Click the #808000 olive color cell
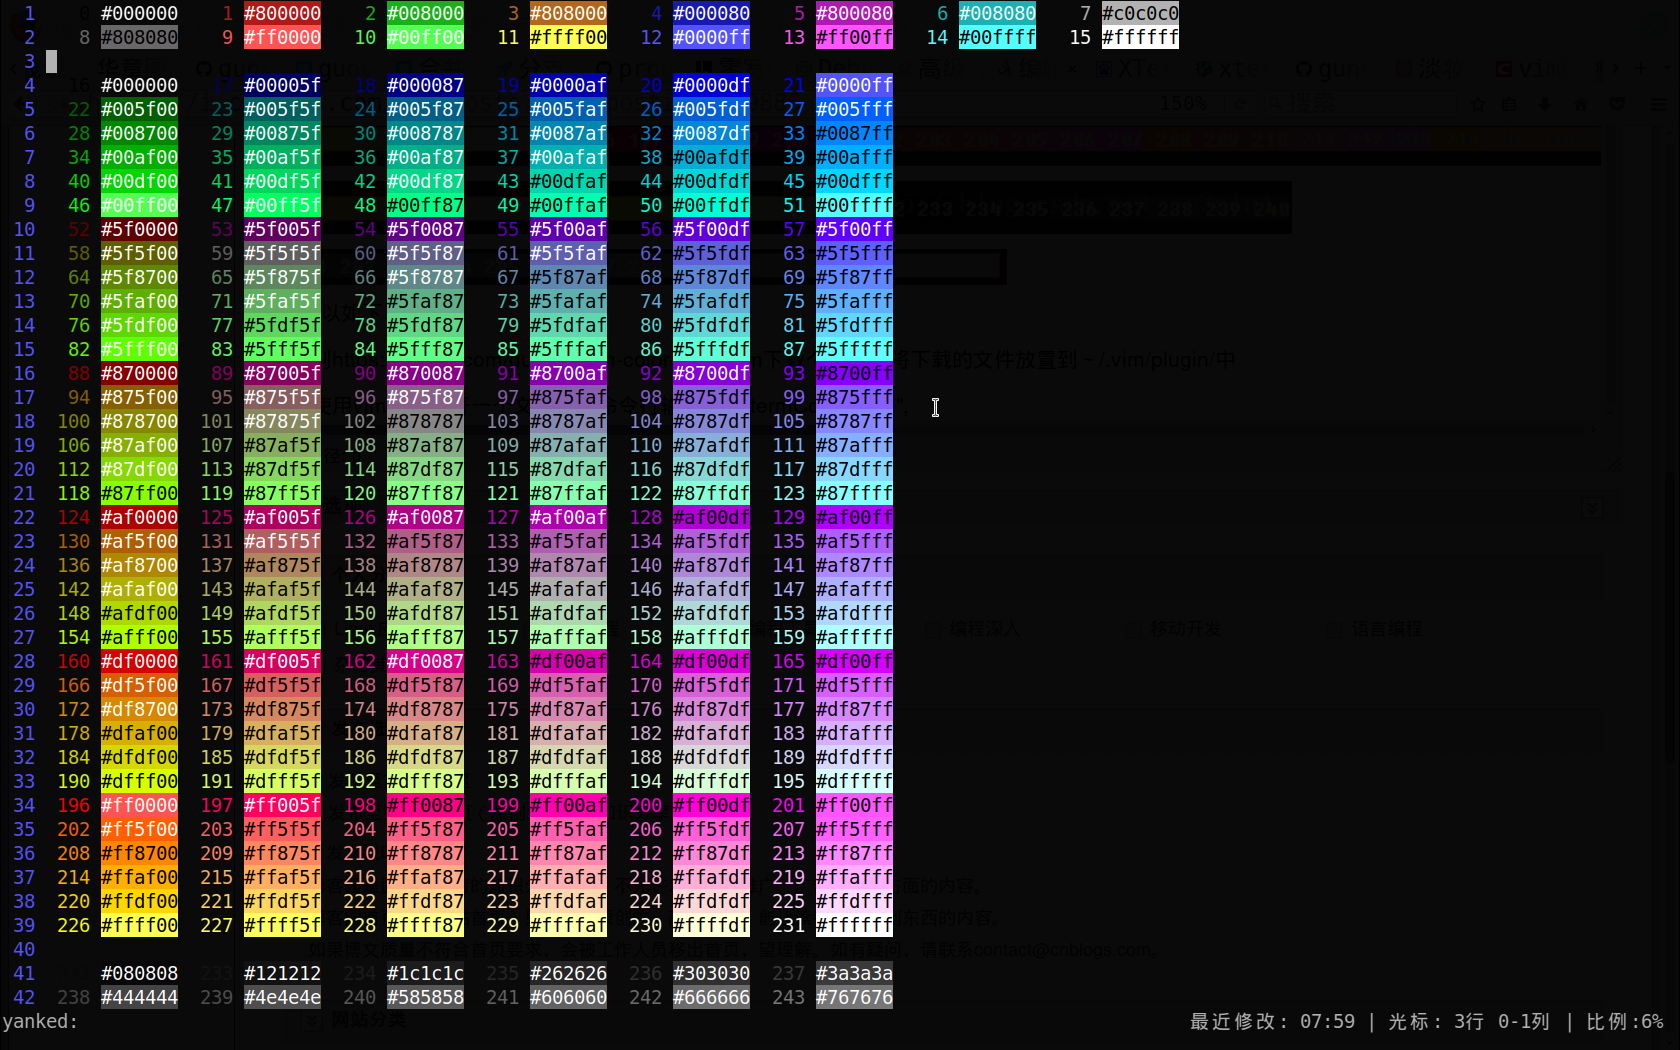 coord(568,13)
